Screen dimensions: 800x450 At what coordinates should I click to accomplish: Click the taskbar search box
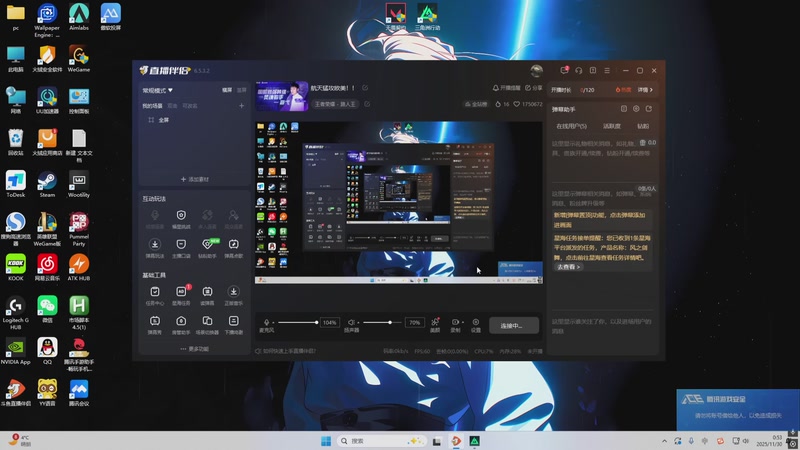coord(382,441)
